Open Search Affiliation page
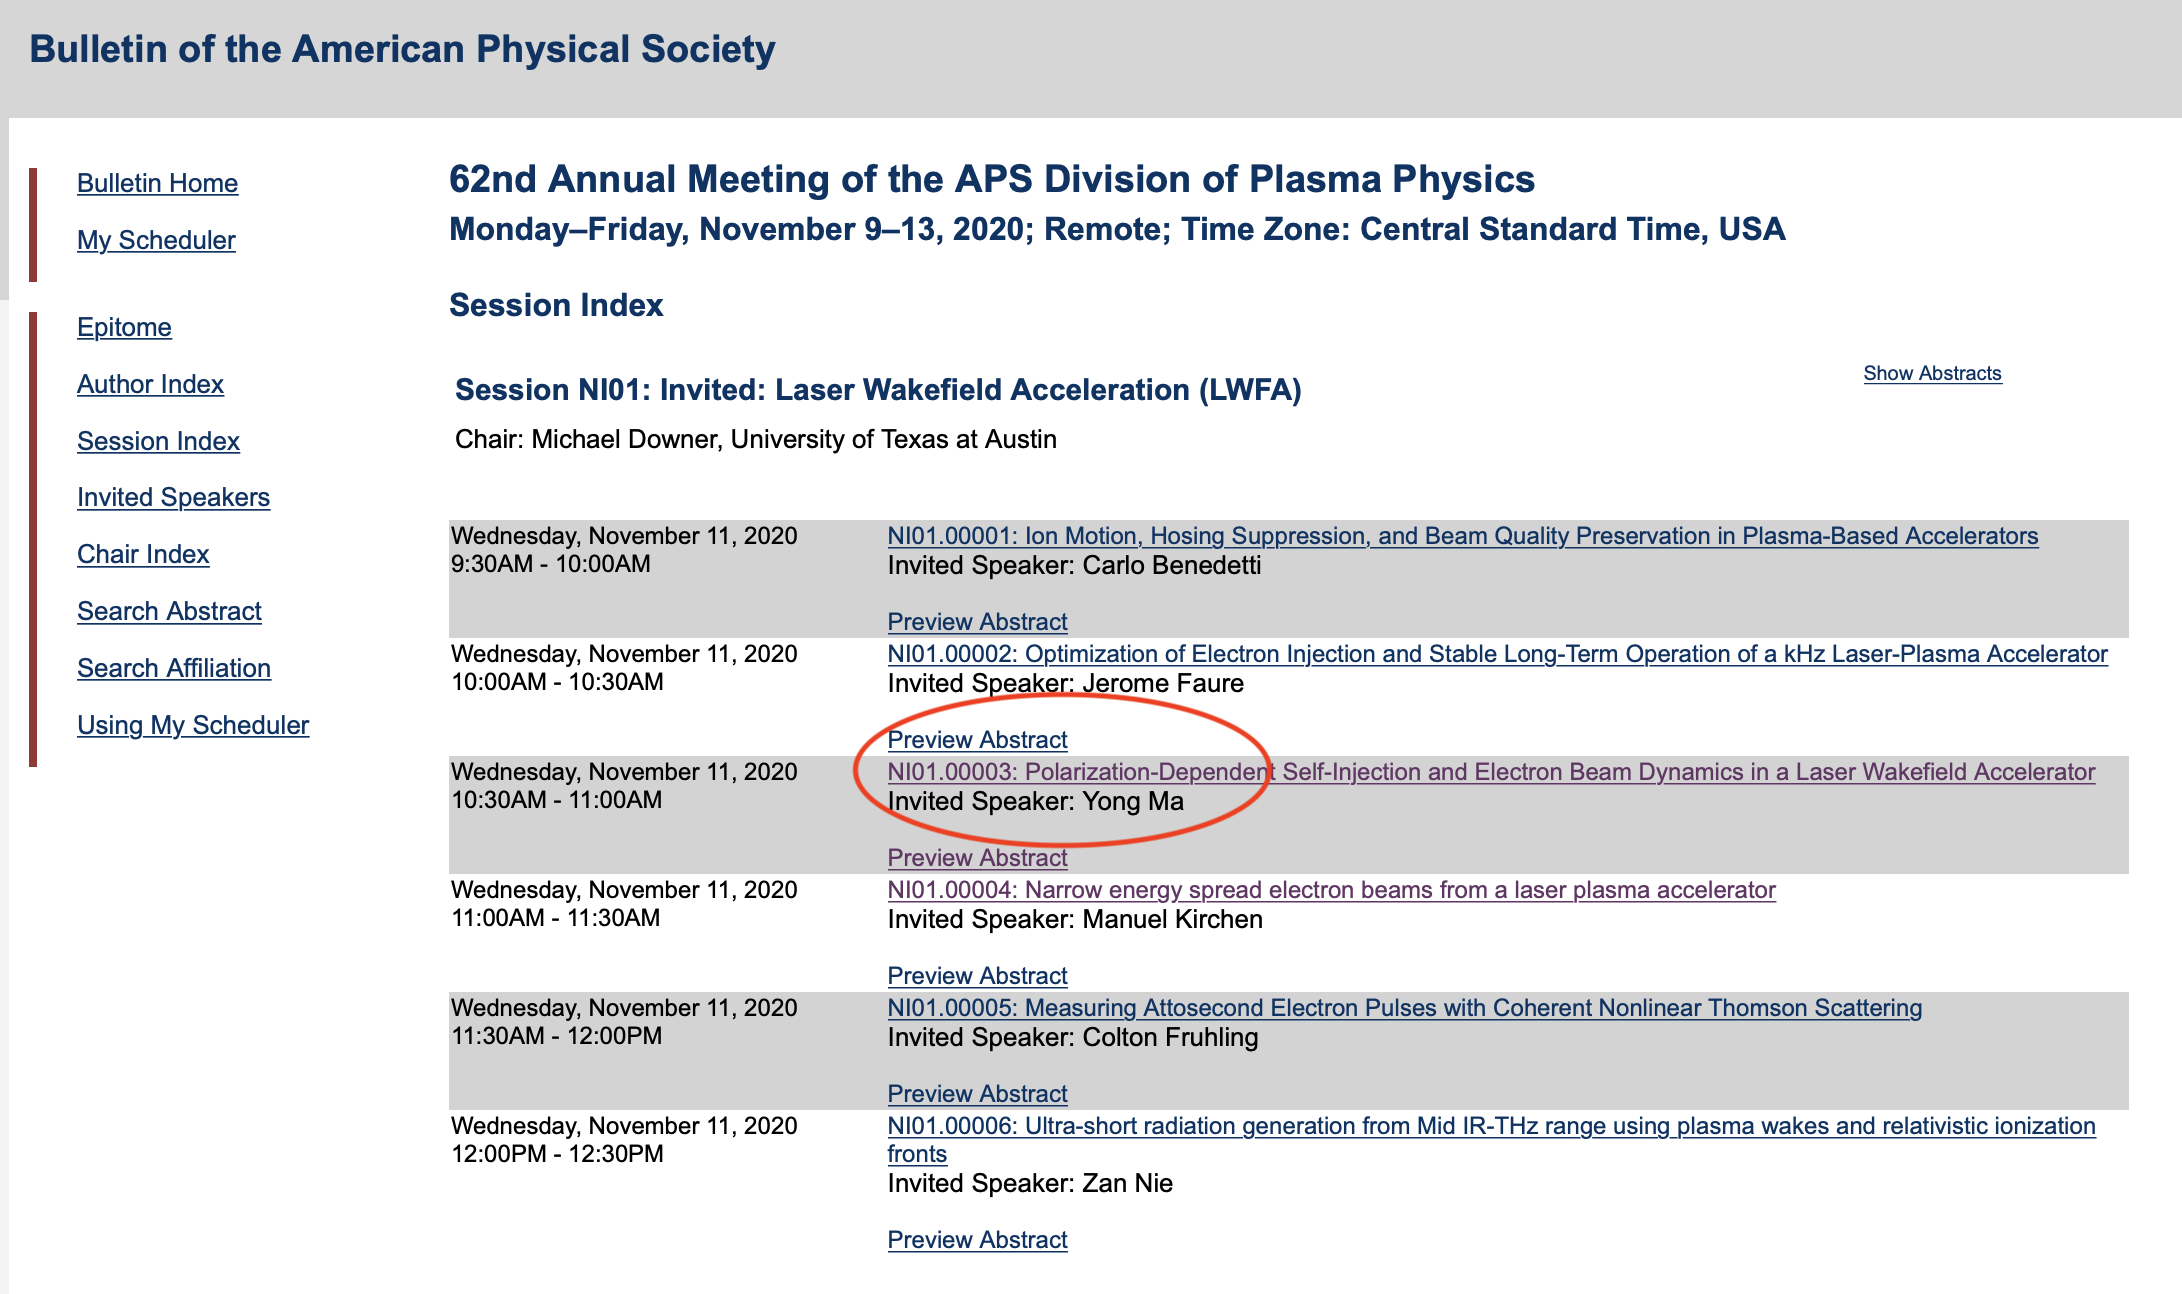The image size is (2182, 1294). (x=174, y=668)
